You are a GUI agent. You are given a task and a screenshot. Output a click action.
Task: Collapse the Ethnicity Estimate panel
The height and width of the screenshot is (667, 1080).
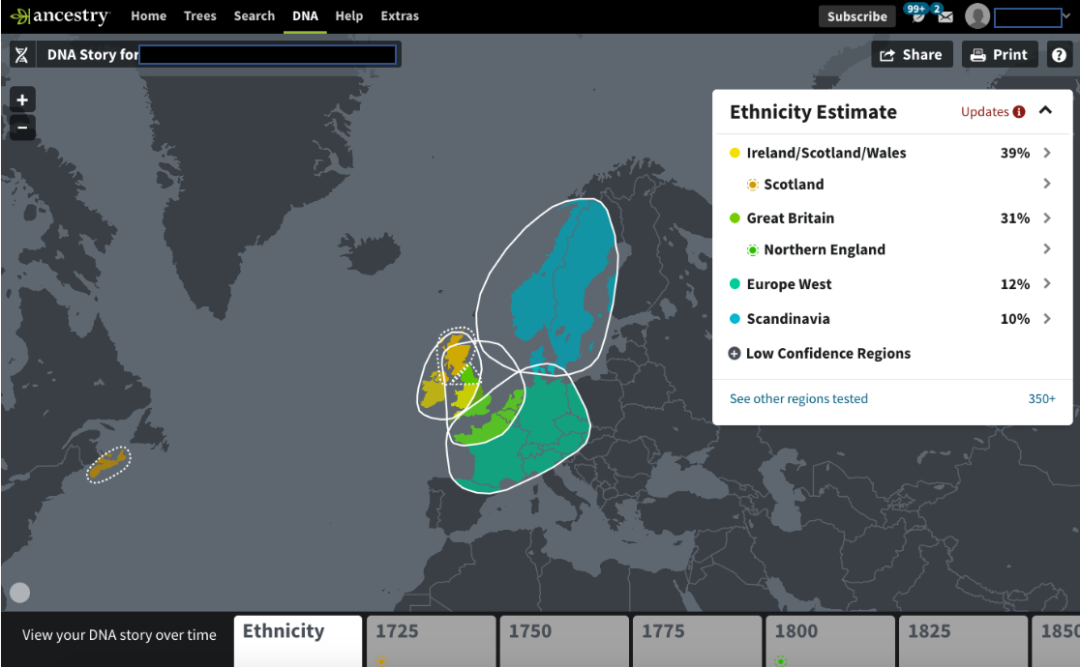1047,111
